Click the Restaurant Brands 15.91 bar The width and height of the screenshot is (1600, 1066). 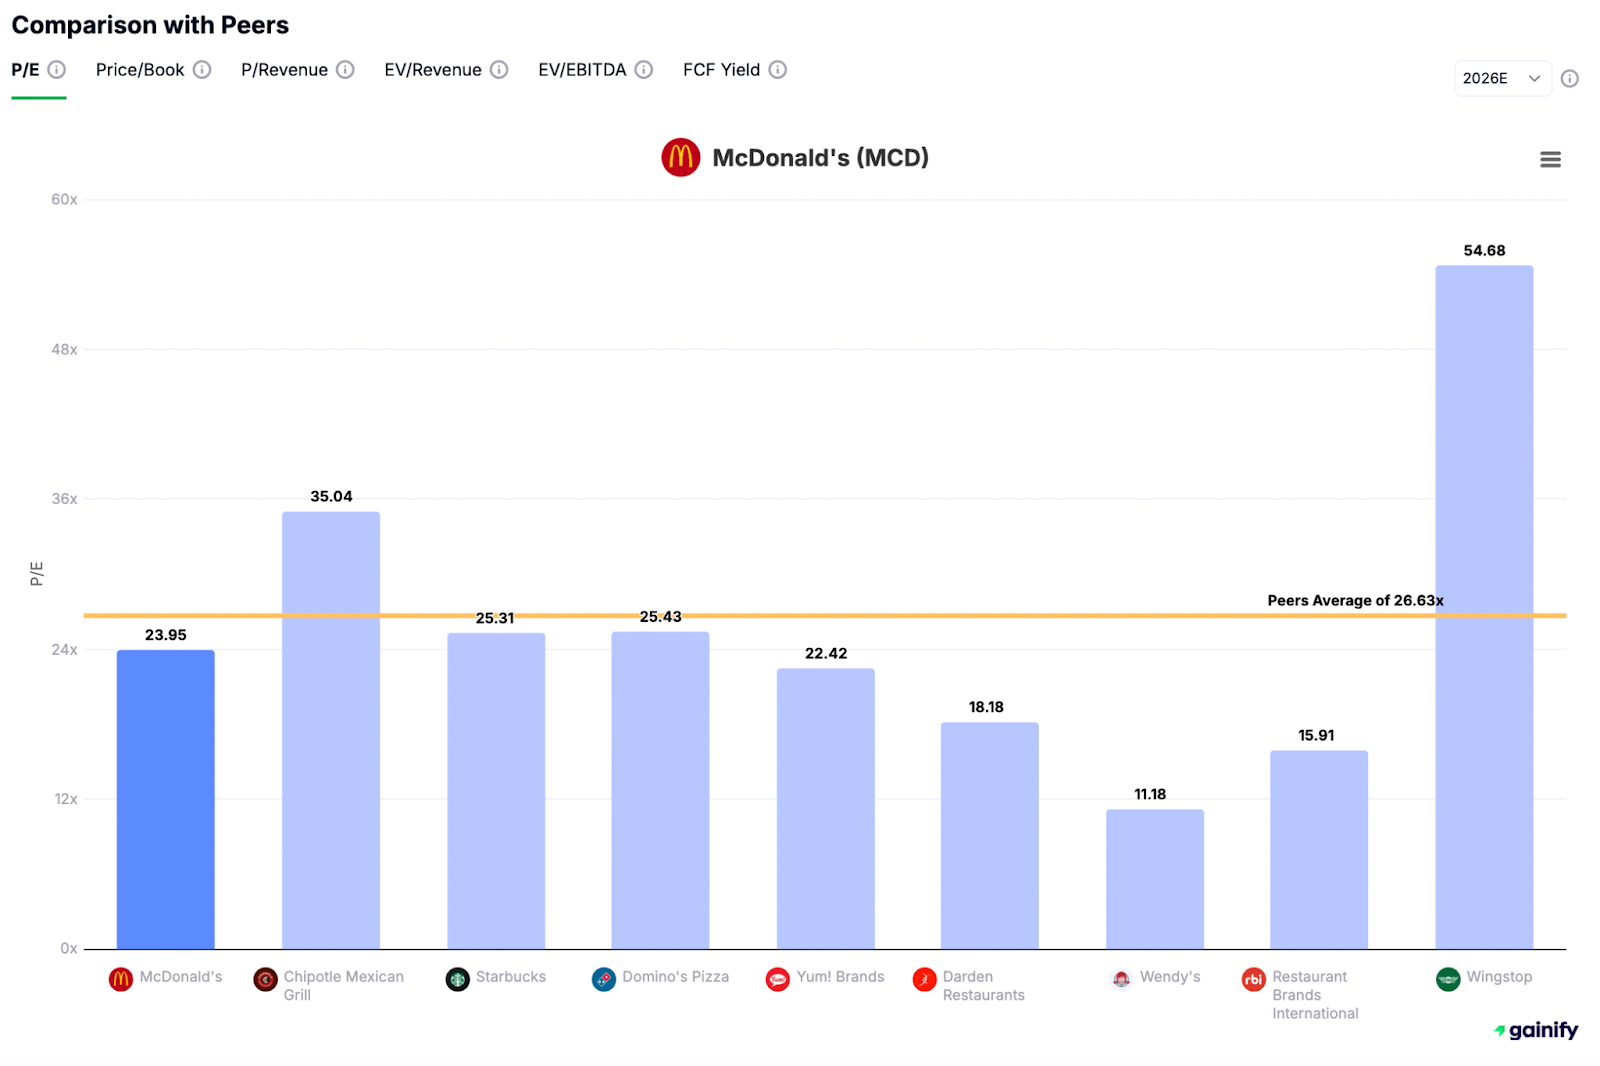click(1319, 850)
